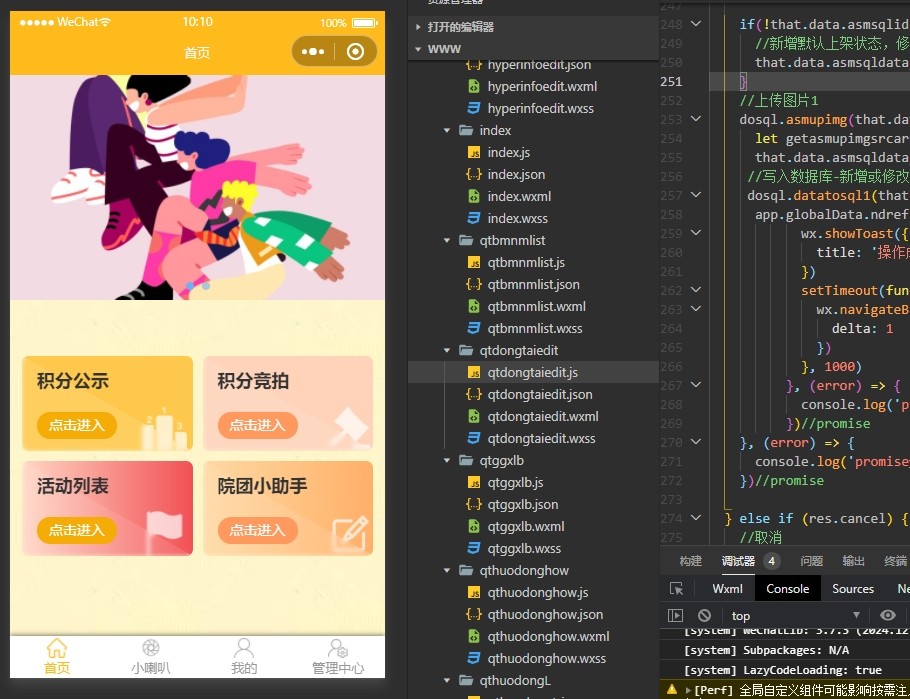
Task: Fold code block at line 274
Action: (696, 518)
